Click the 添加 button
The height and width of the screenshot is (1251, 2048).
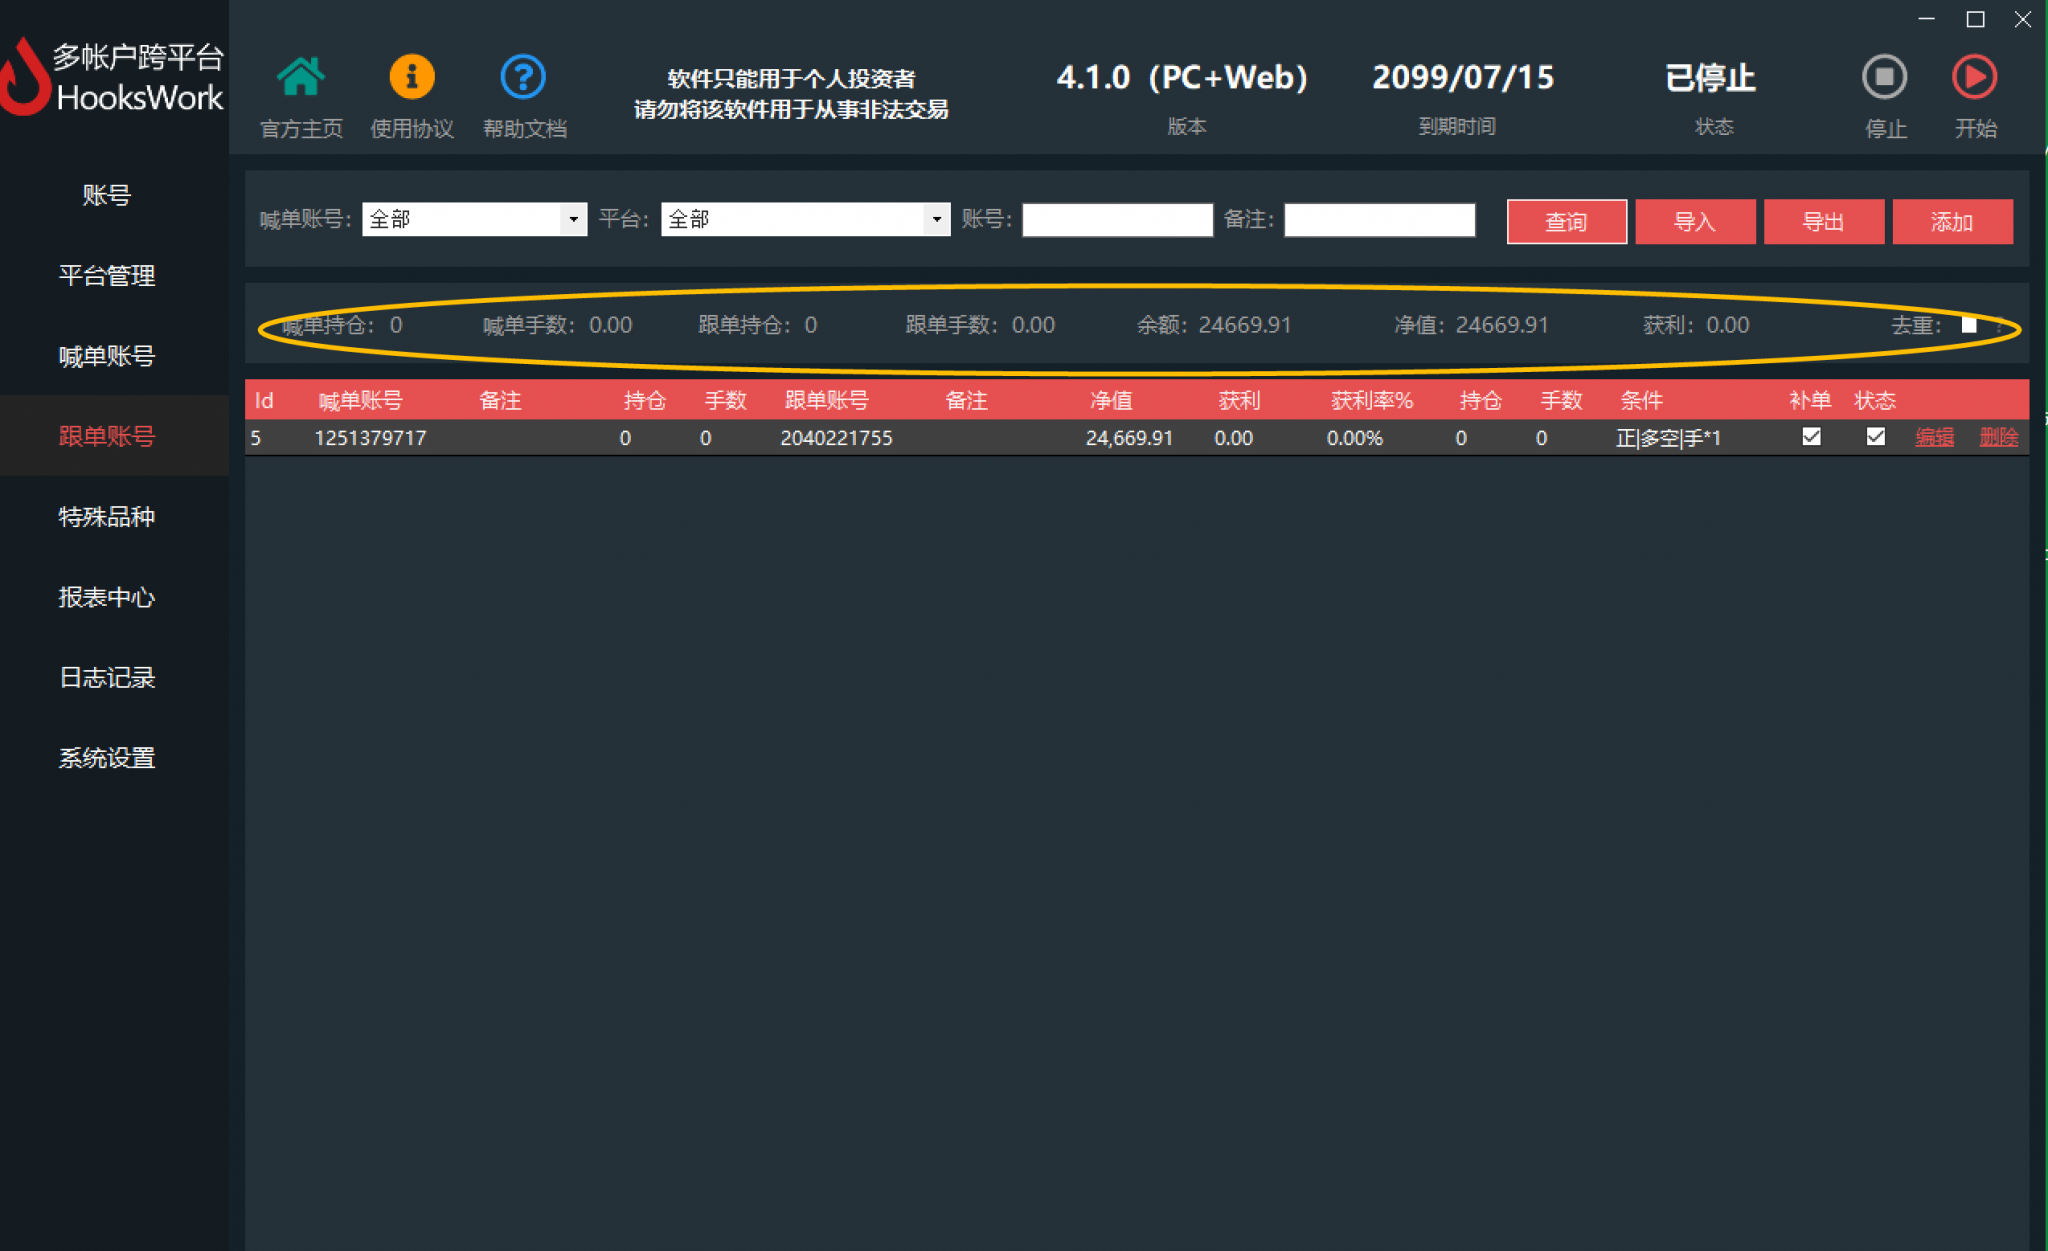pos(1952,221)
